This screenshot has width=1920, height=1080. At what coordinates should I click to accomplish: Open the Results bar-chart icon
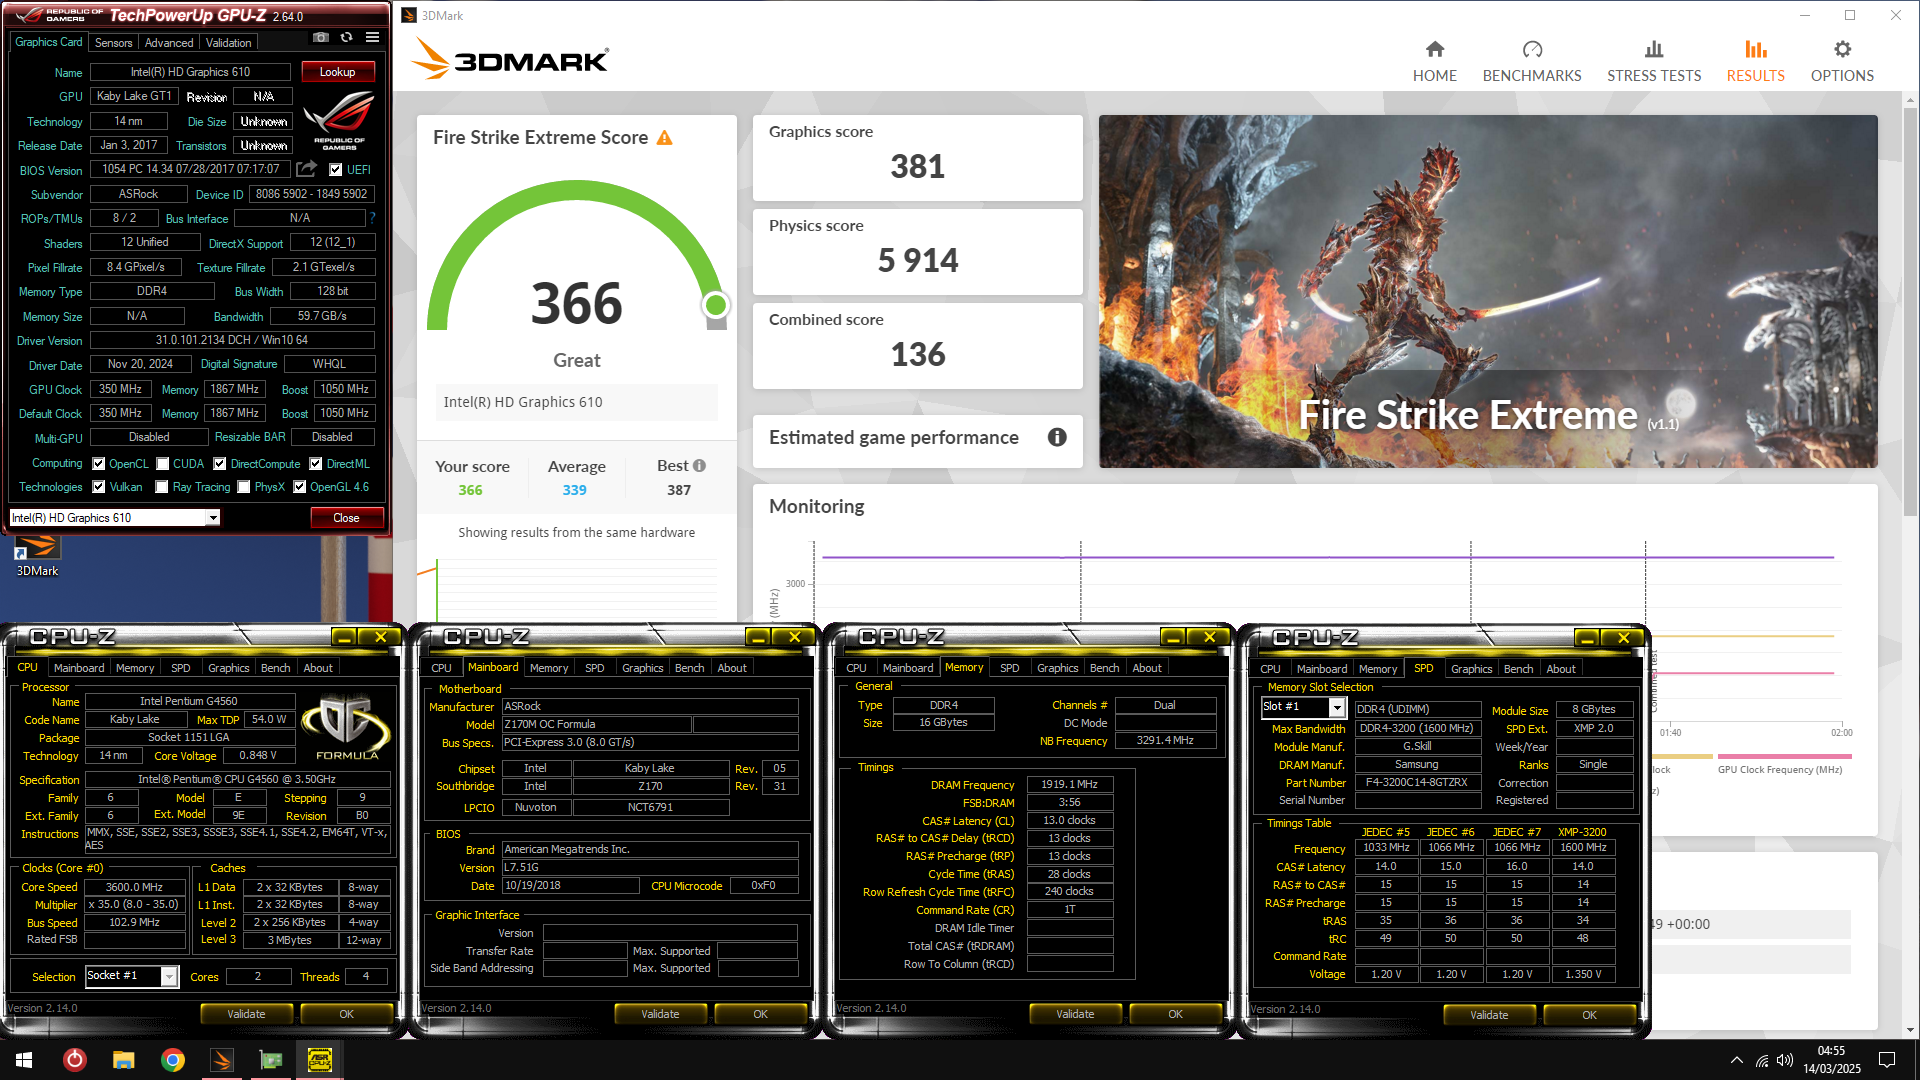click(x=1756, y=50)
